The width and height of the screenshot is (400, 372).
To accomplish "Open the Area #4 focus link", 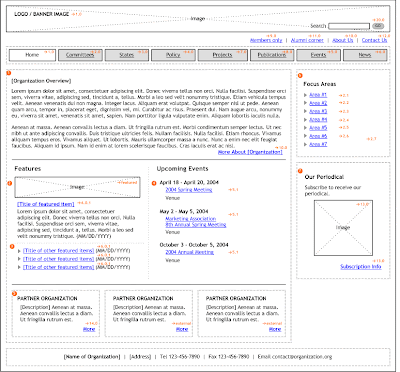I will tap(318, 120).
